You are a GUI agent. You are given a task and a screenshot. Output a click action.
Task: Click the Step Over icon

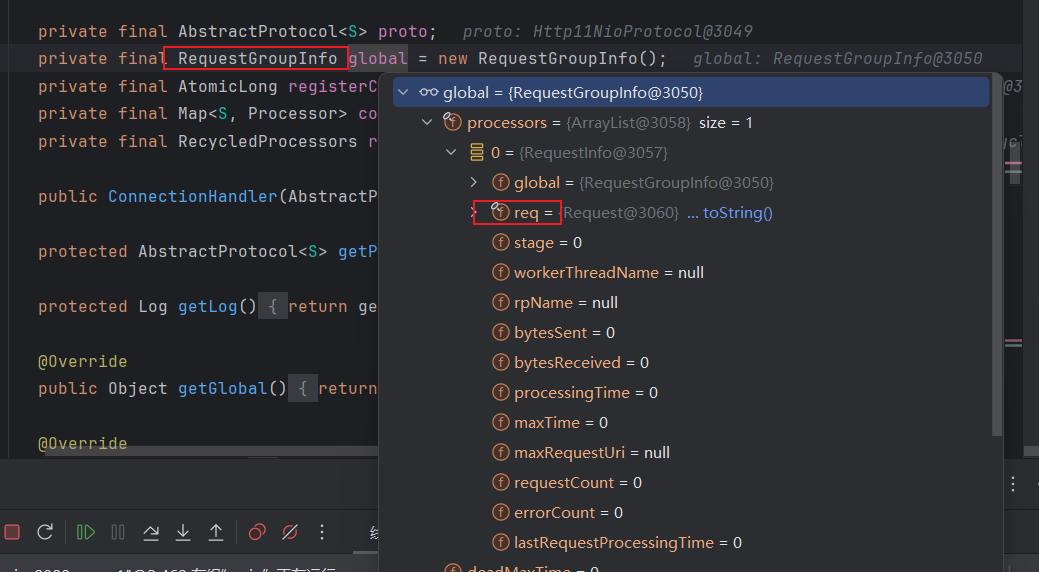151,532
